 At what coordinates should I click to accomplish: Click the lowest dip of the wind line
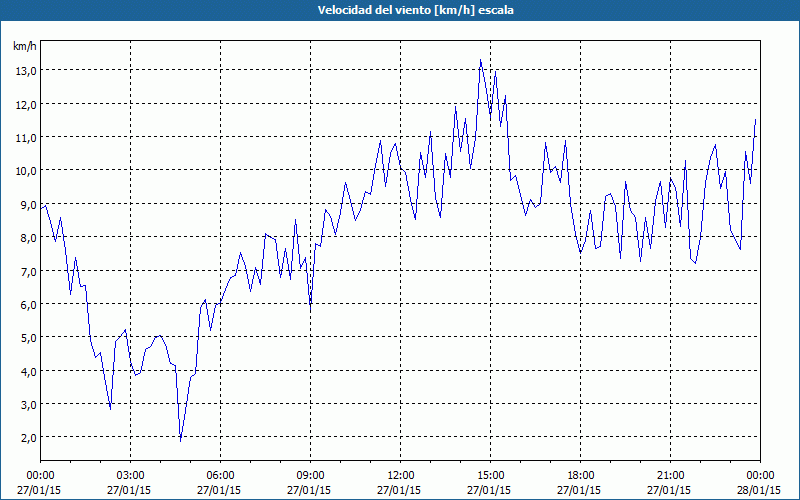(x=181, y=441)
